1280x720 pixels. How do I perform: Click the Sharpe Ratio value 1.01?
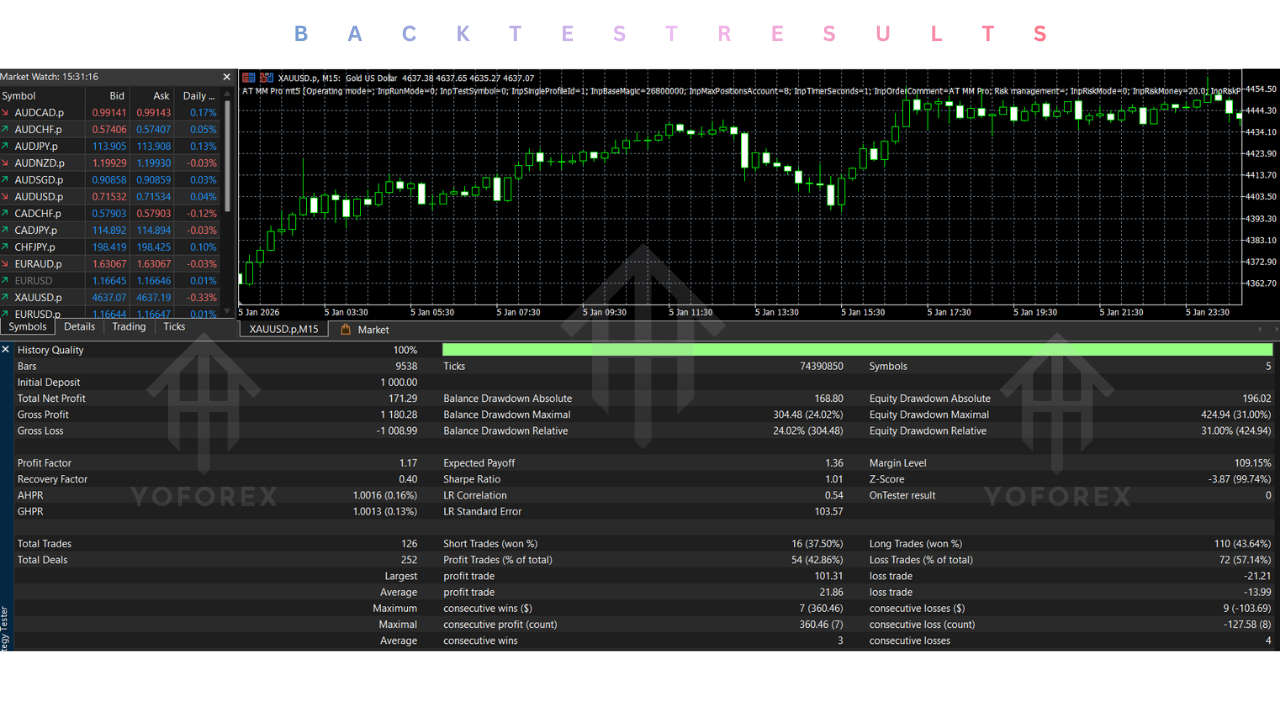[833, 479]
